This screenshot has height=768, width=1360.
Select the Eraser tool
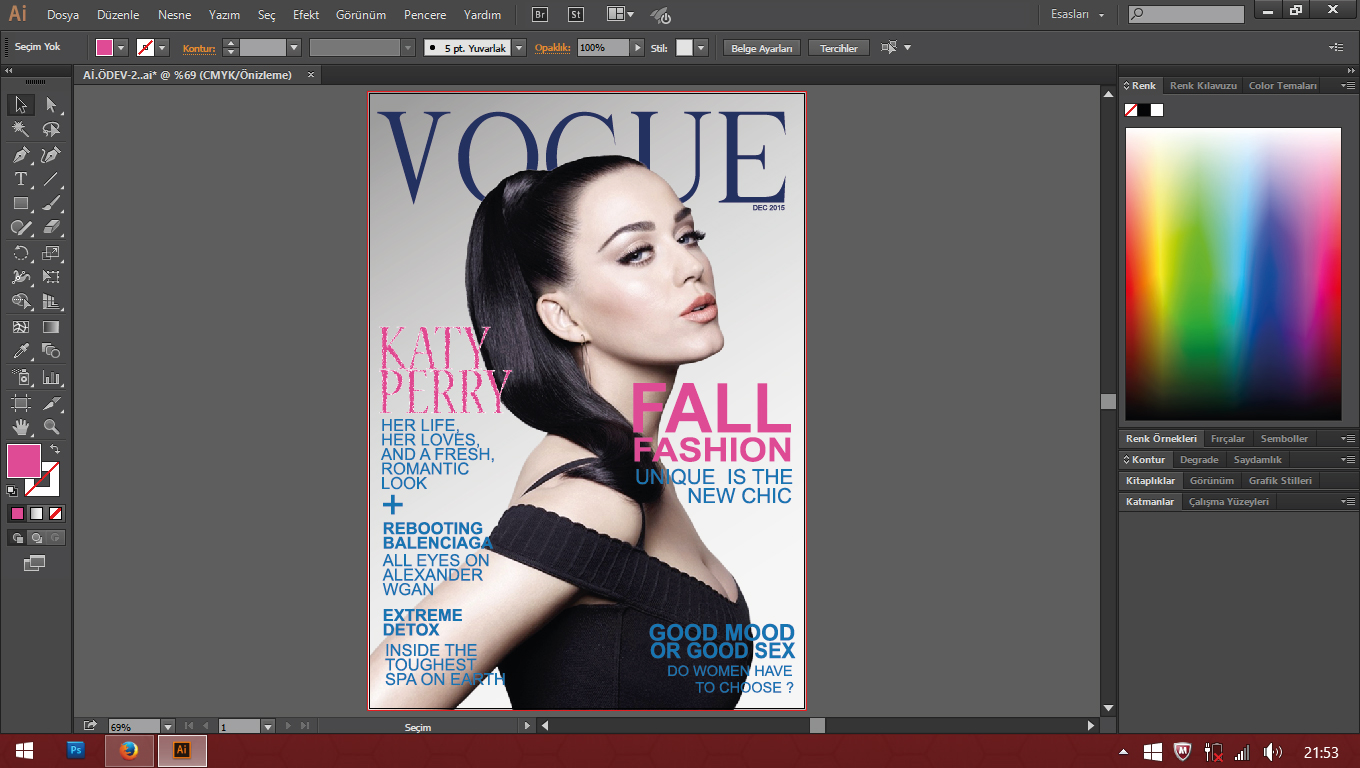click(x=52, y=228)
